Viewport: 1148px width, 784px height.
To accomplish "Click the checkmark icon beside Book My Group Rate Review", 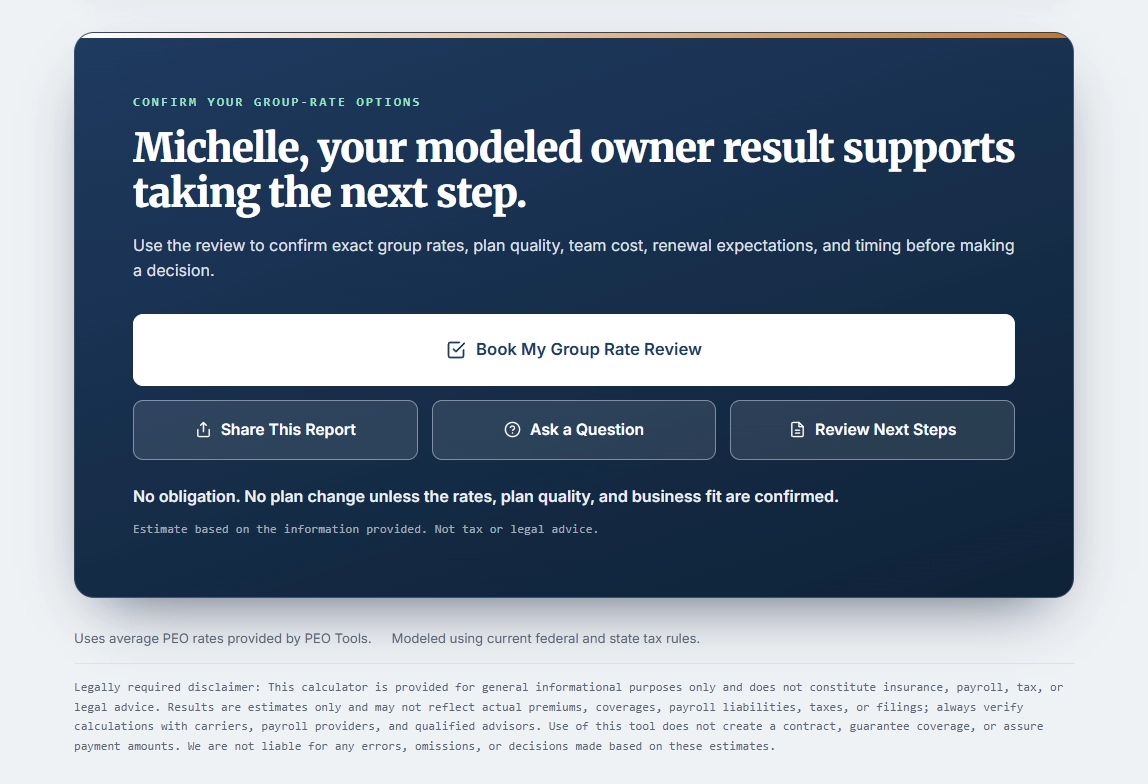I will 455,350.
